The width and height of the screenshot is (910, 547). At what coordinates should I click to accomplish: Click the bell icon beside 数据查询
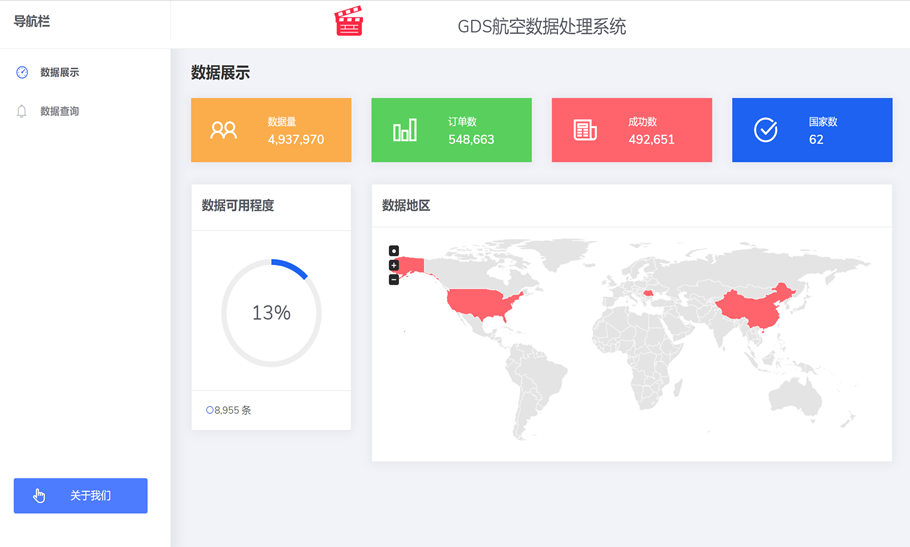click(22, 111)
